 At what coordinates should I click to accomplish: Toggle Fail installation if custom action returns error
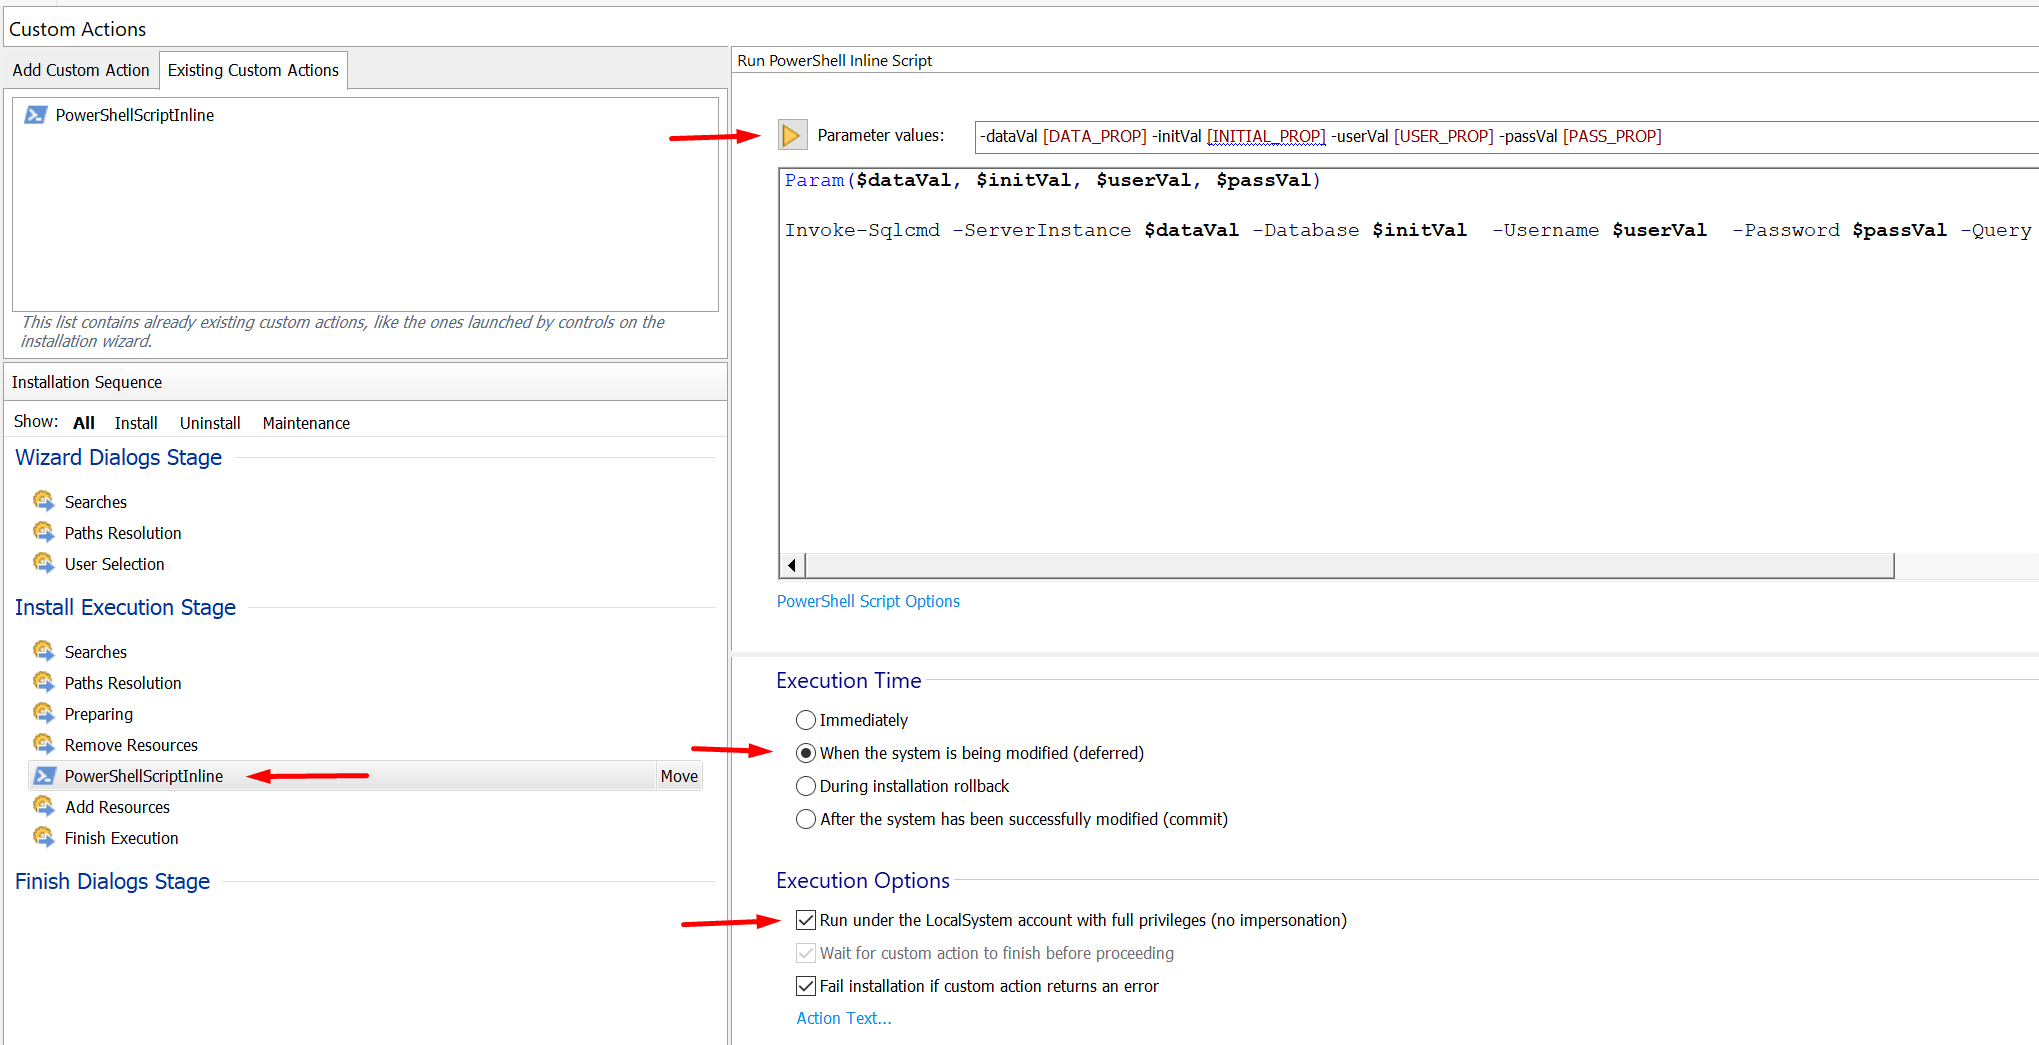(806, 986)
